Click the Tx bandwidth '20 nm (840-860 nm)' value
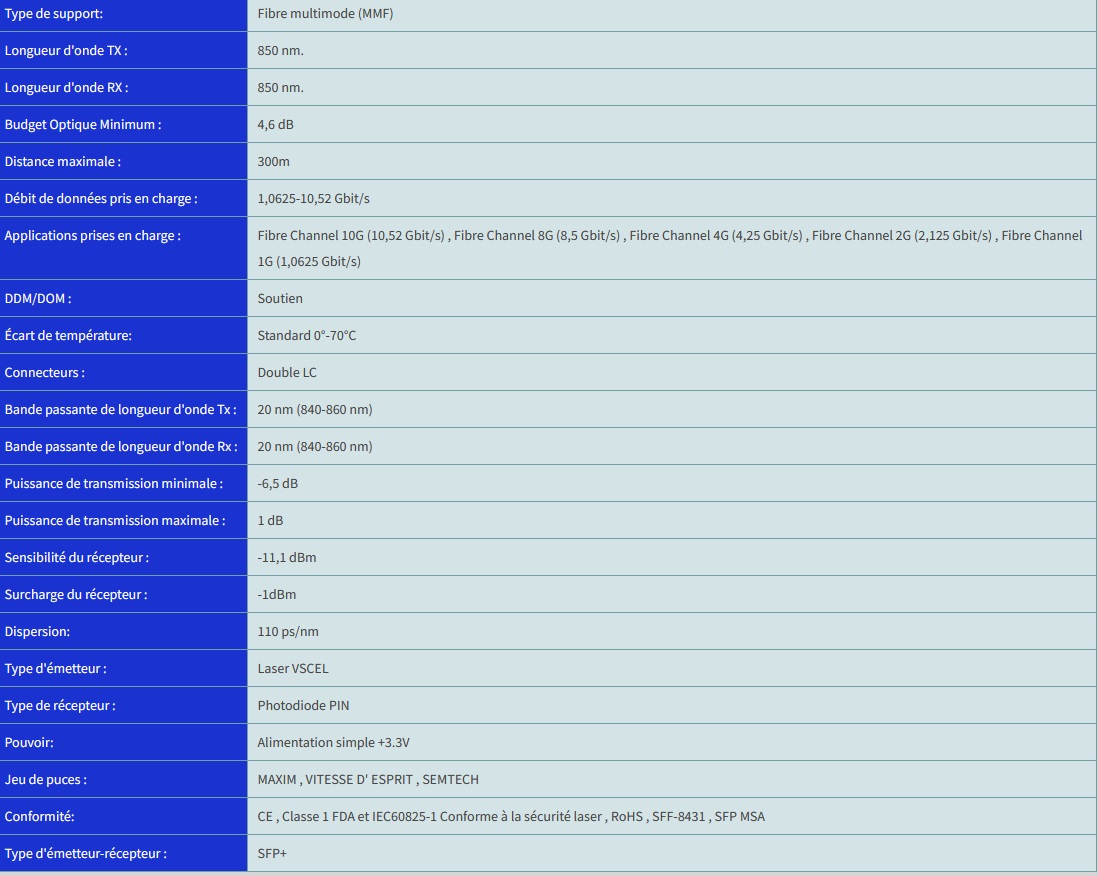Screen dimensions: 1098x876 click(315, 410)
